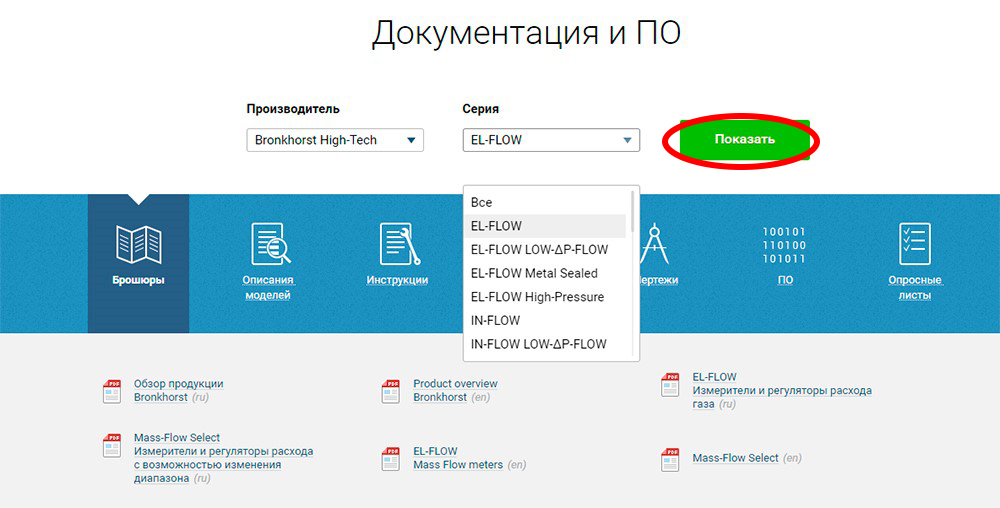This screenshot has height=508, width=1000.
Task: Click PDF icon beside EL-FLOW Измерители и регуляторы
Action: coord(670,384)
